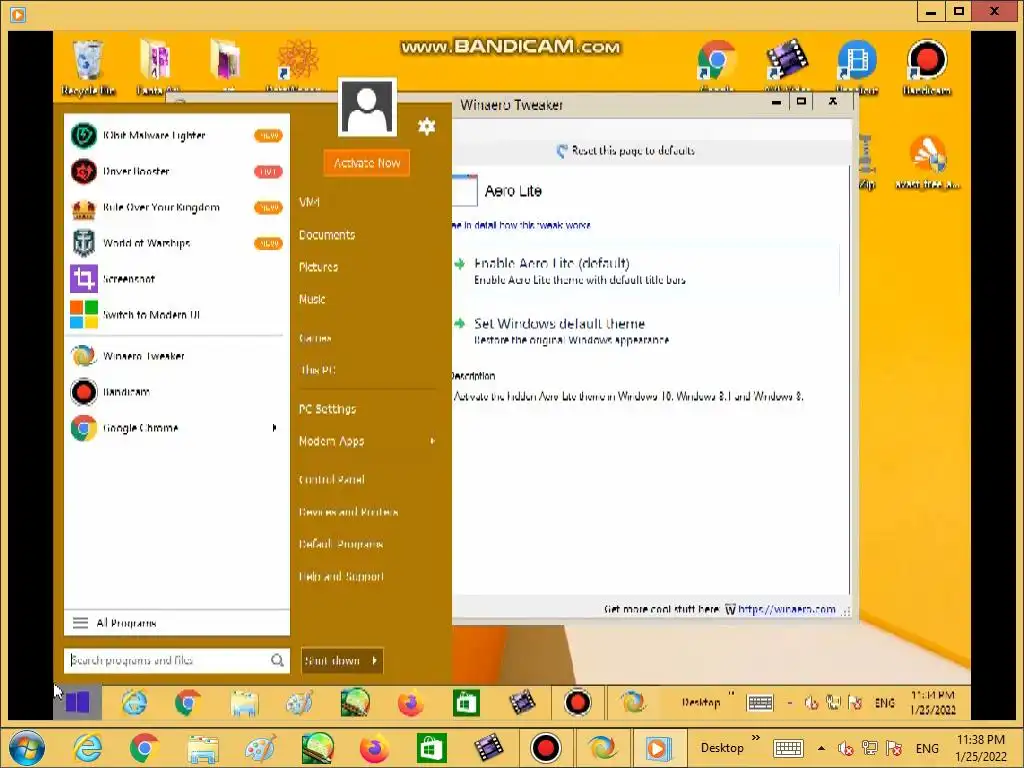This screenshot has width=1024, height=768.
Task: Open IObit Malware Fighter in start menu
Action: point(176,136)
